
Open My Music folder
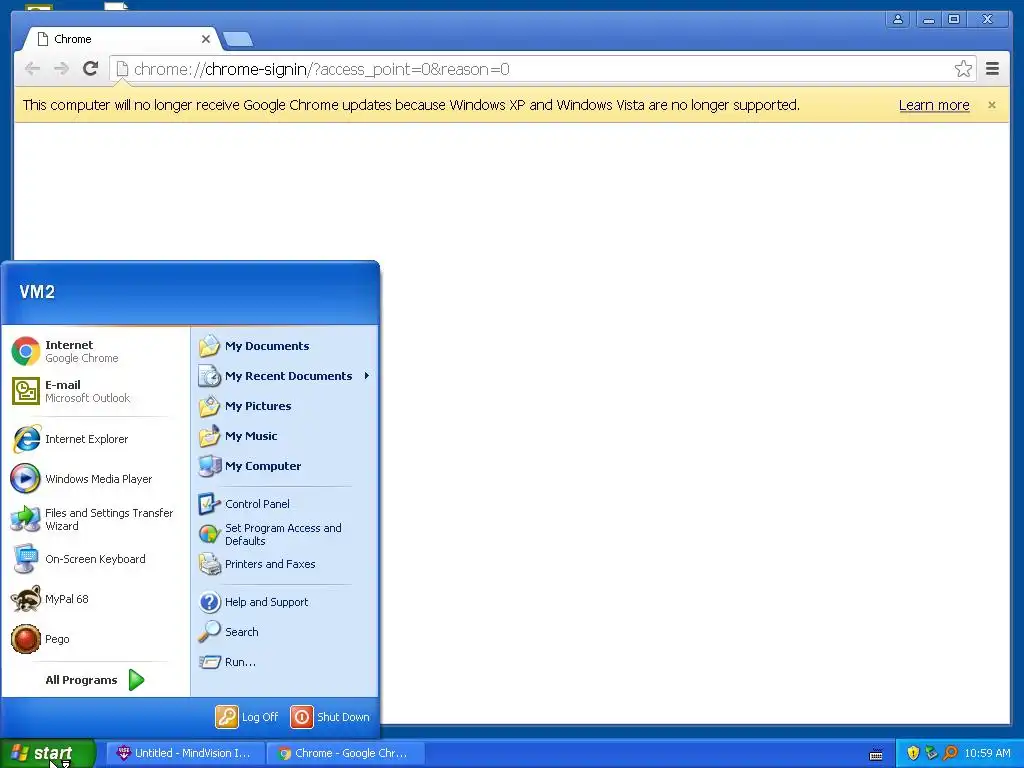(x=285, y=436)
